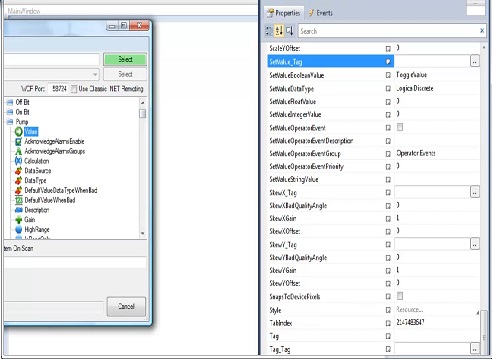Enable Use Classic .NET Remoting checkbox

point(74,89)
